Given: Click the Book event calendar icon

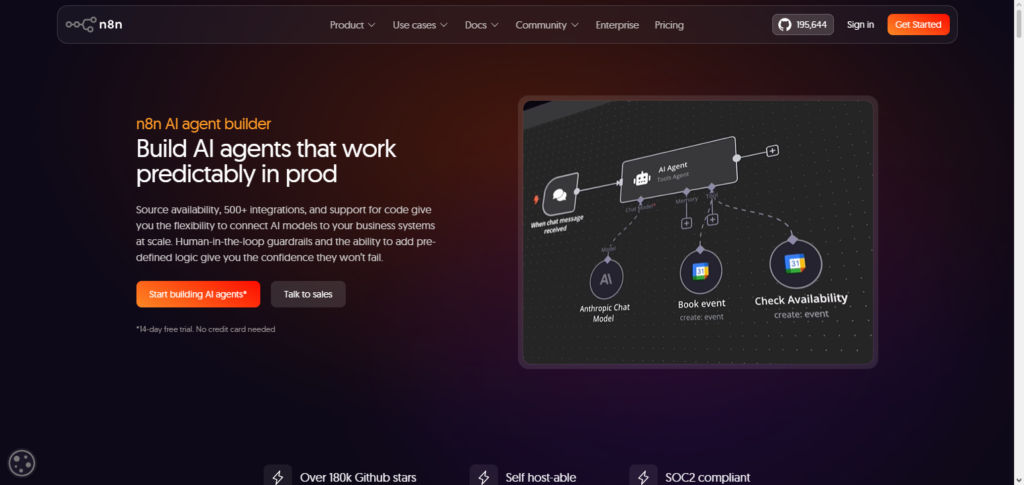Looking at the screenshot, I should (x=701, y=271).
